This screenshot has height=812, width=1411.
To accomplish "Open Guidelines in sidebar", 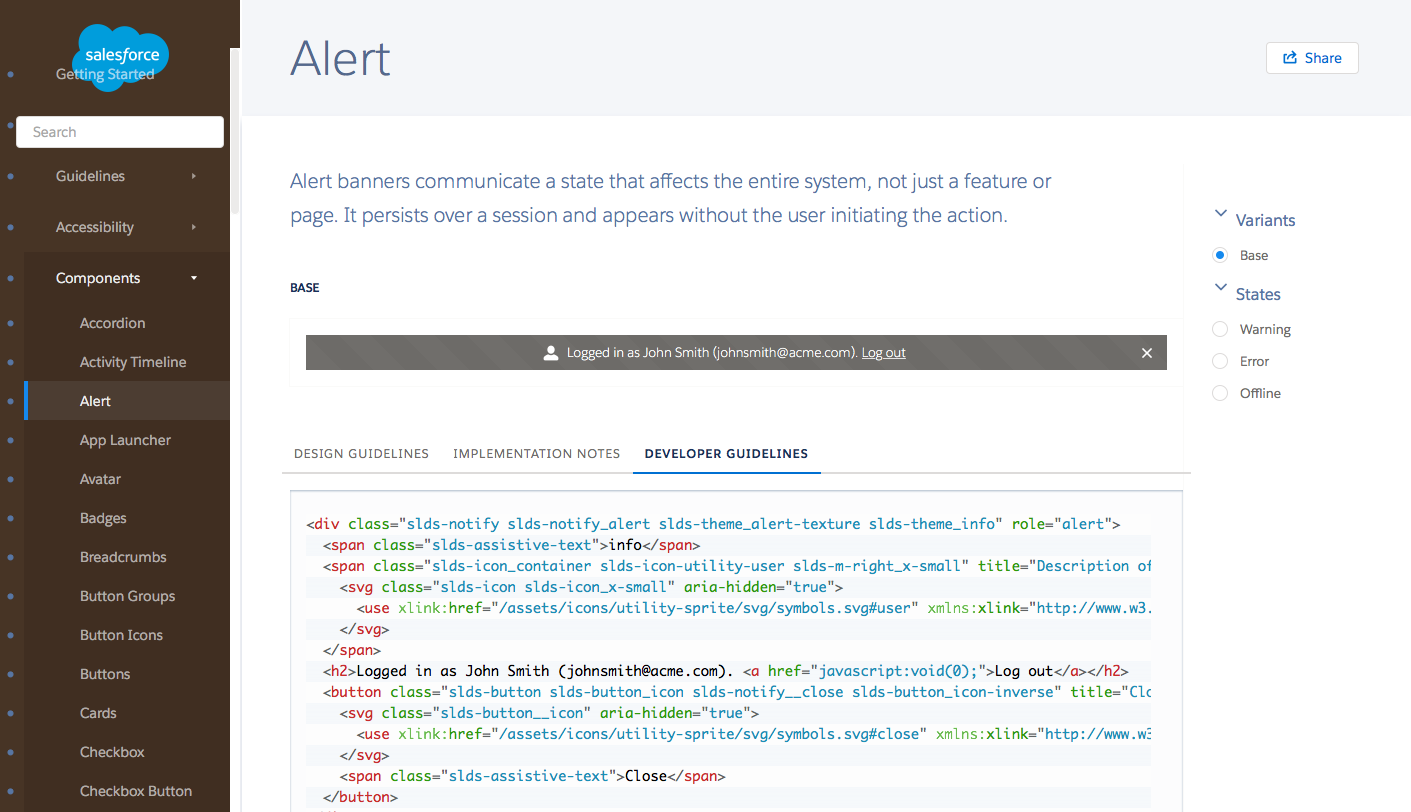I will pyautogui.click(x=90, y=176).
